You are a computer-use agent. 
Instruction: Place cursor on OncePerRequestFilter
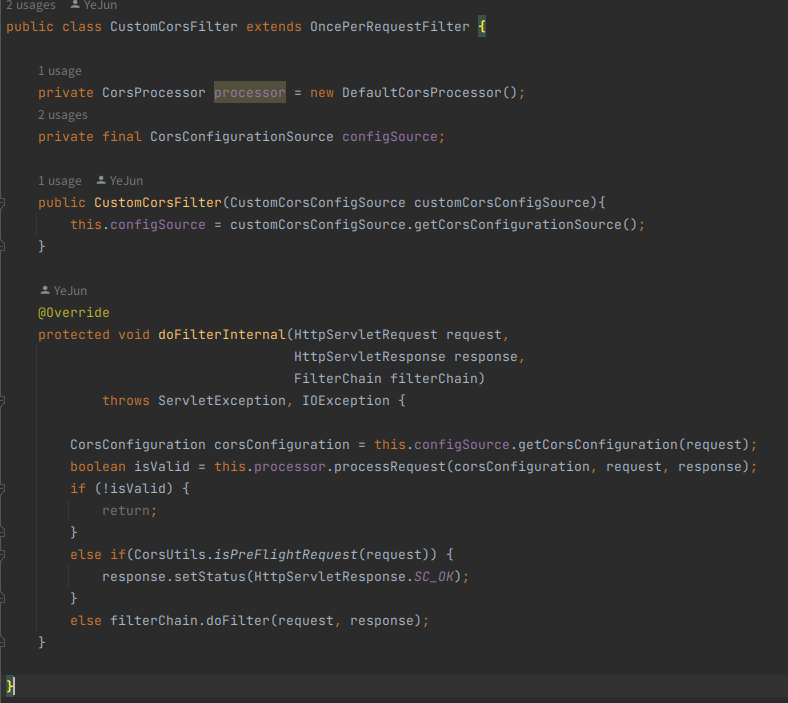389,27
